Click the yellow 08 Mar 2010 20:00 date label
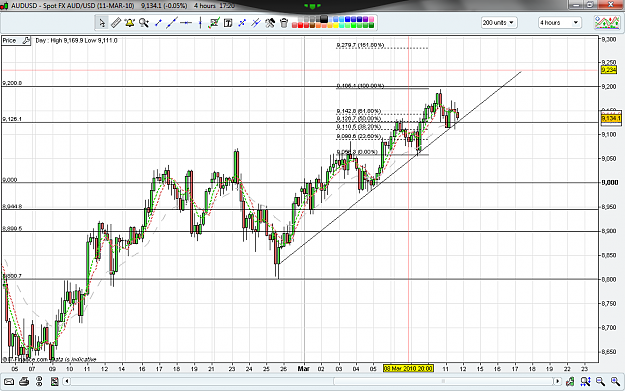 tap(408, 369)
